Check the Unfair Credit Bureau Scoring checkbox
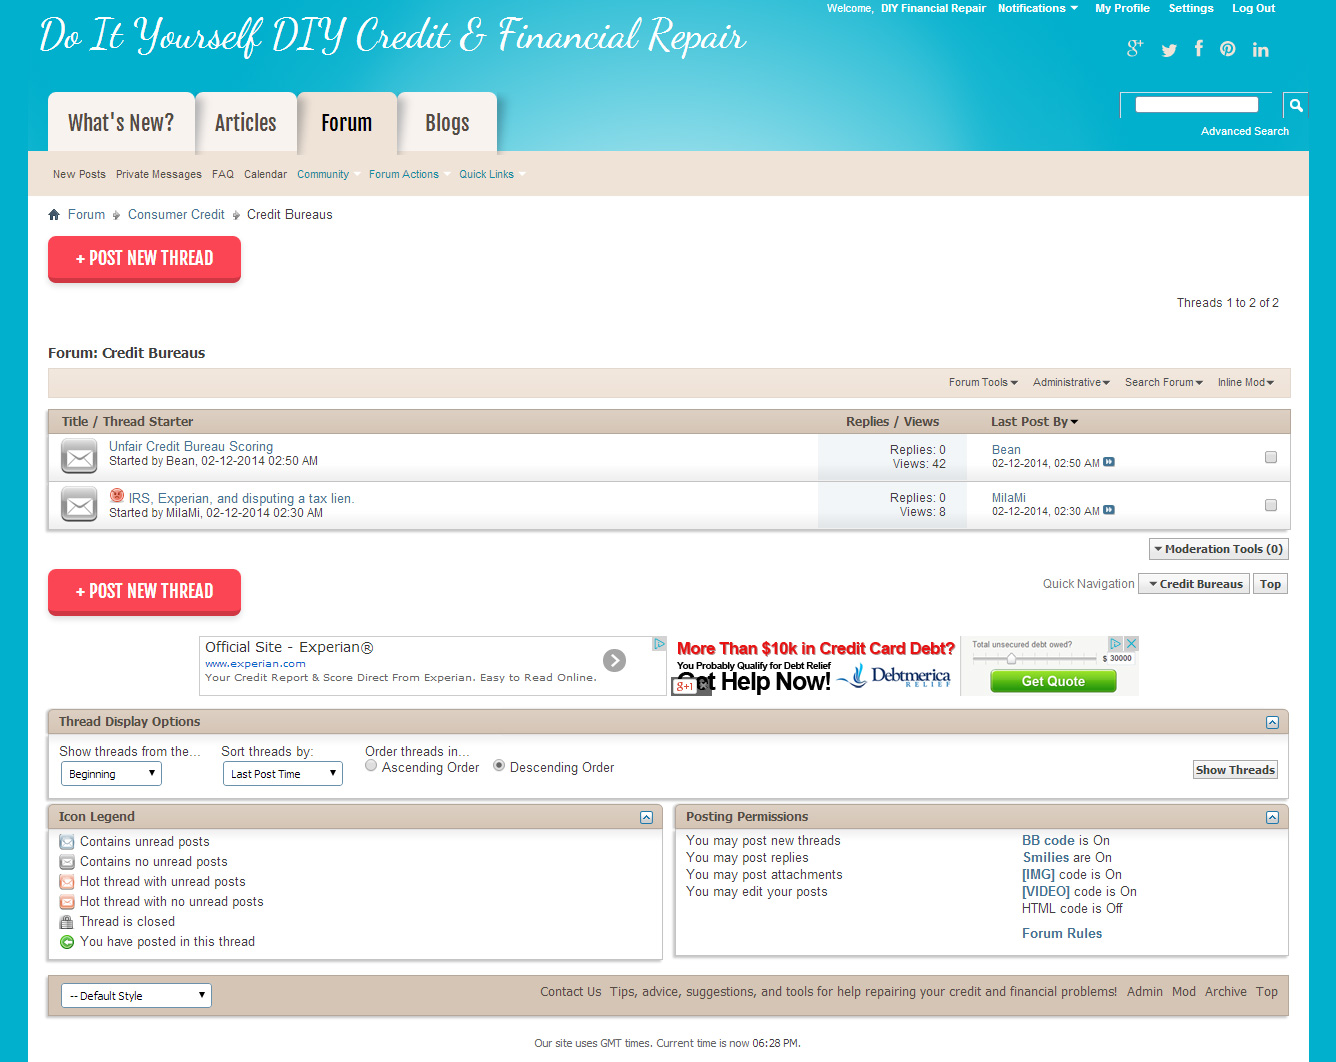Screen dimensions: 1336x1062 point(1271,457)
